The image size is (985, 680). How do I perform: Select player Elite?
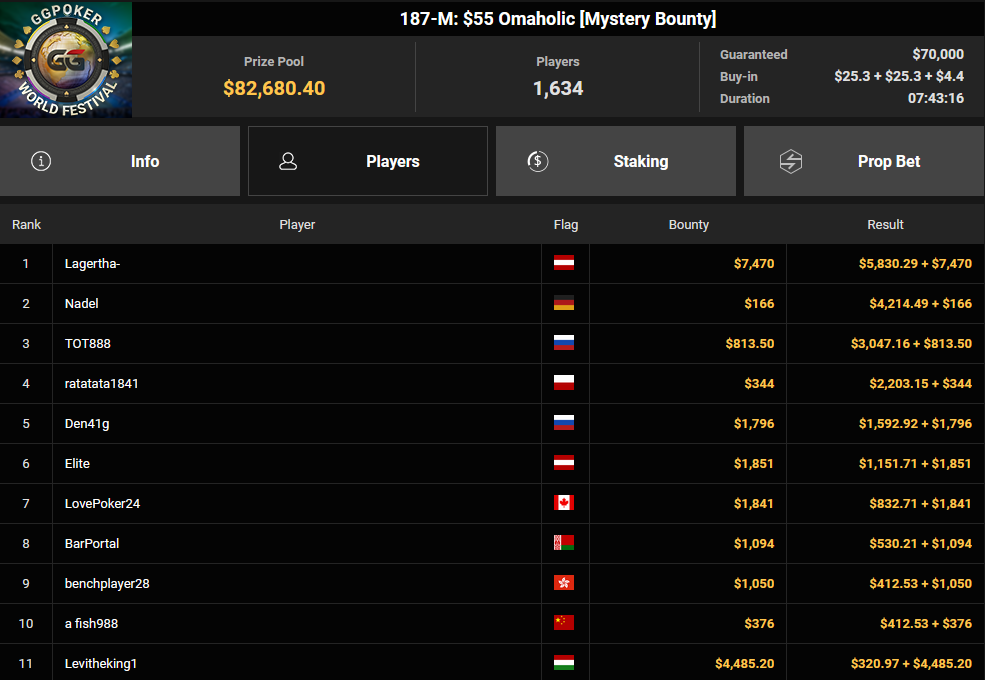coord(77,463)
